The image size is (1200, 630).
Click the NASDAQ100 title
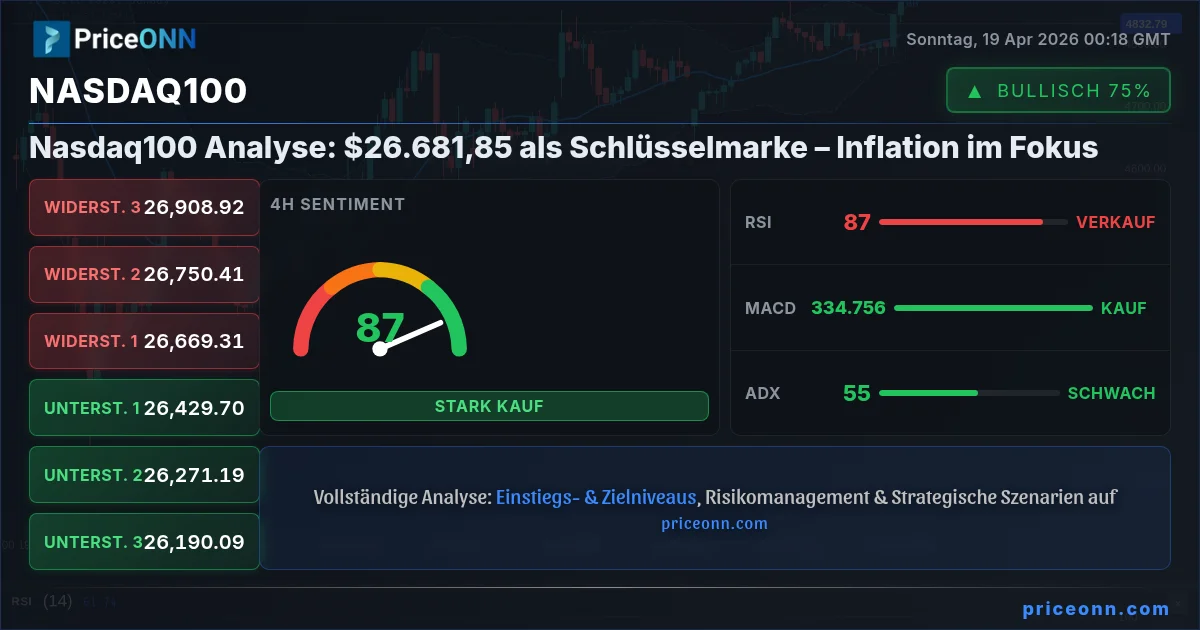point(138,91)
